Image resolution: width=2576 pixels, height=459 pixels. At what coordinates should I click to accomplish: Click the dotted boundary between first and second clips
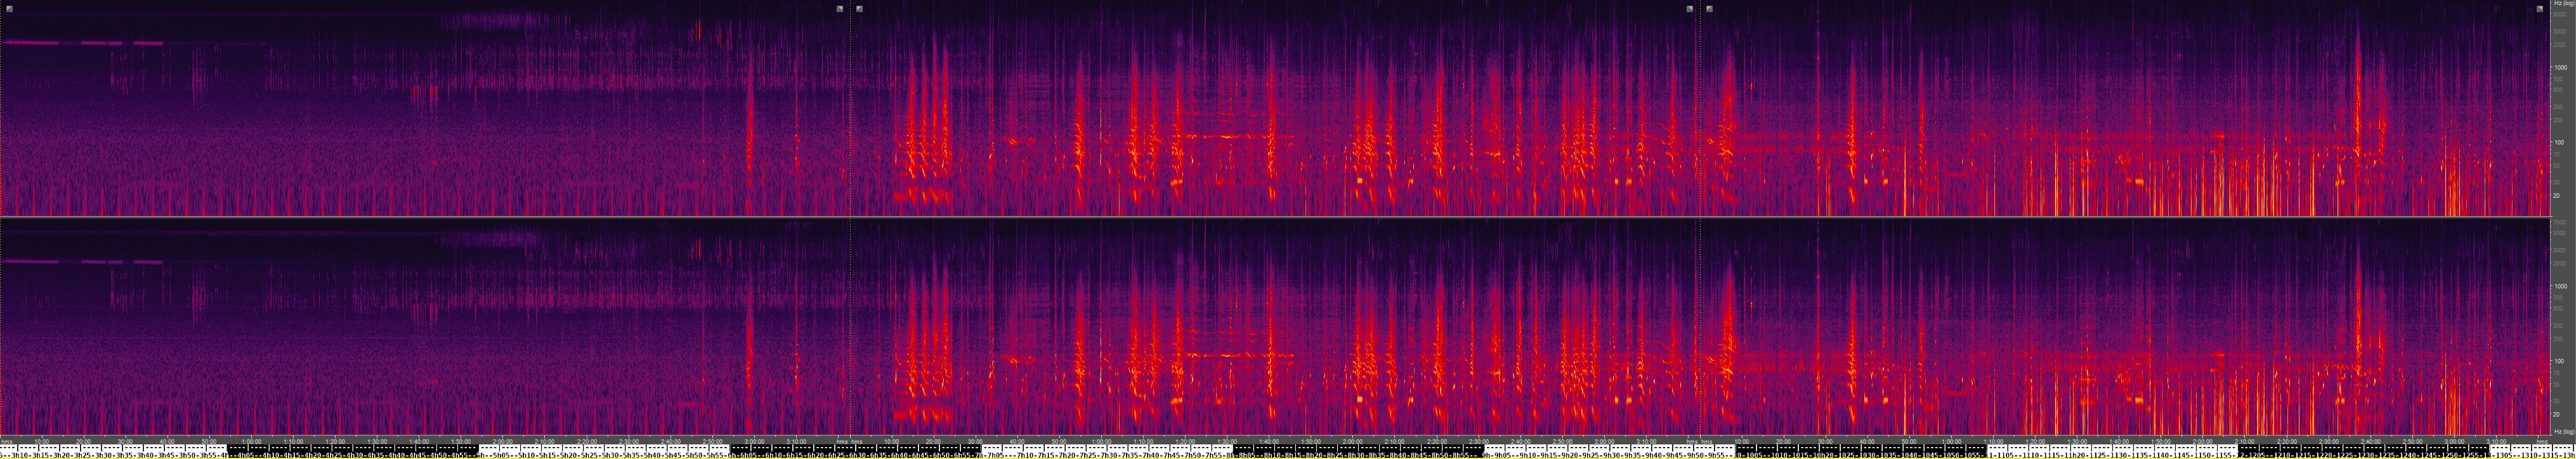pos(850,200)
